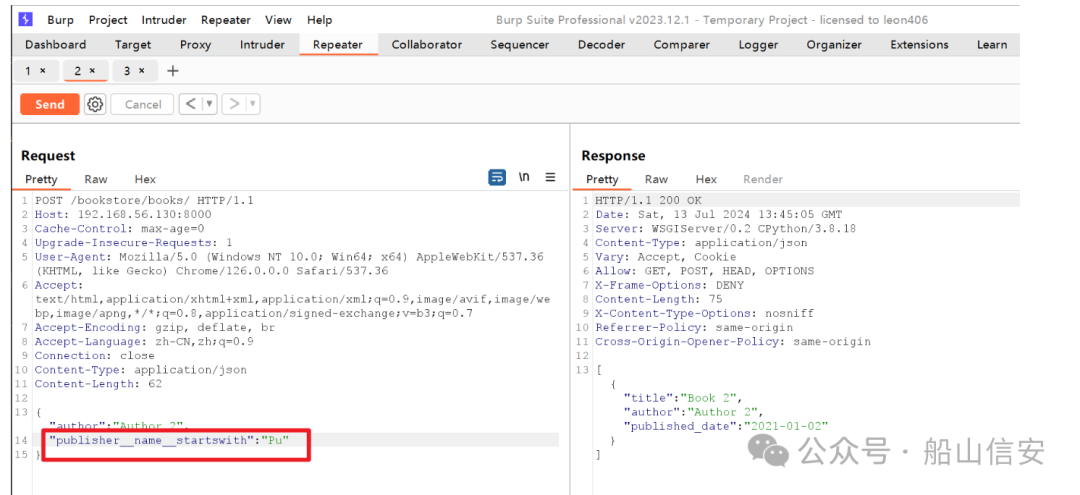Switch to the Logger tab
This screenshot has height=495, width=1080.
tap(758, 45)
